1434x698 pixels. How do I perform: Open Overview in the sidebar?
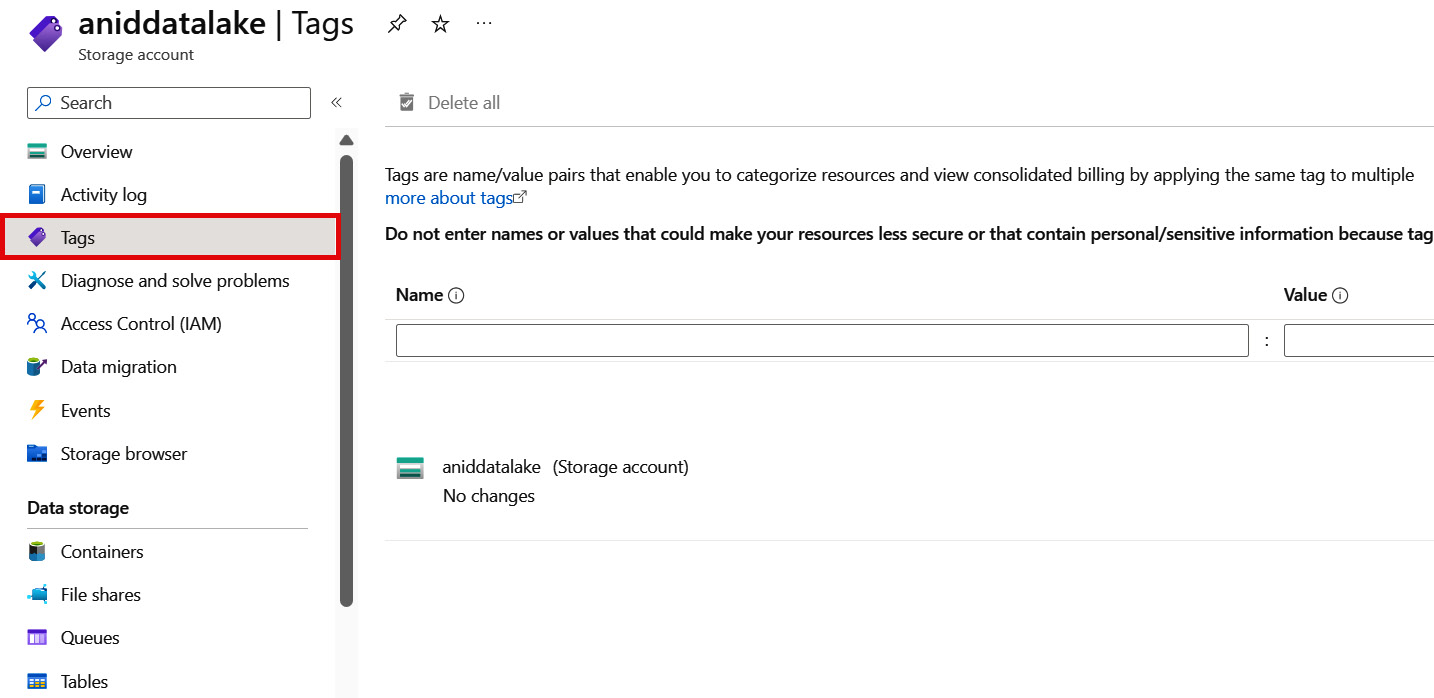point(96,152)
